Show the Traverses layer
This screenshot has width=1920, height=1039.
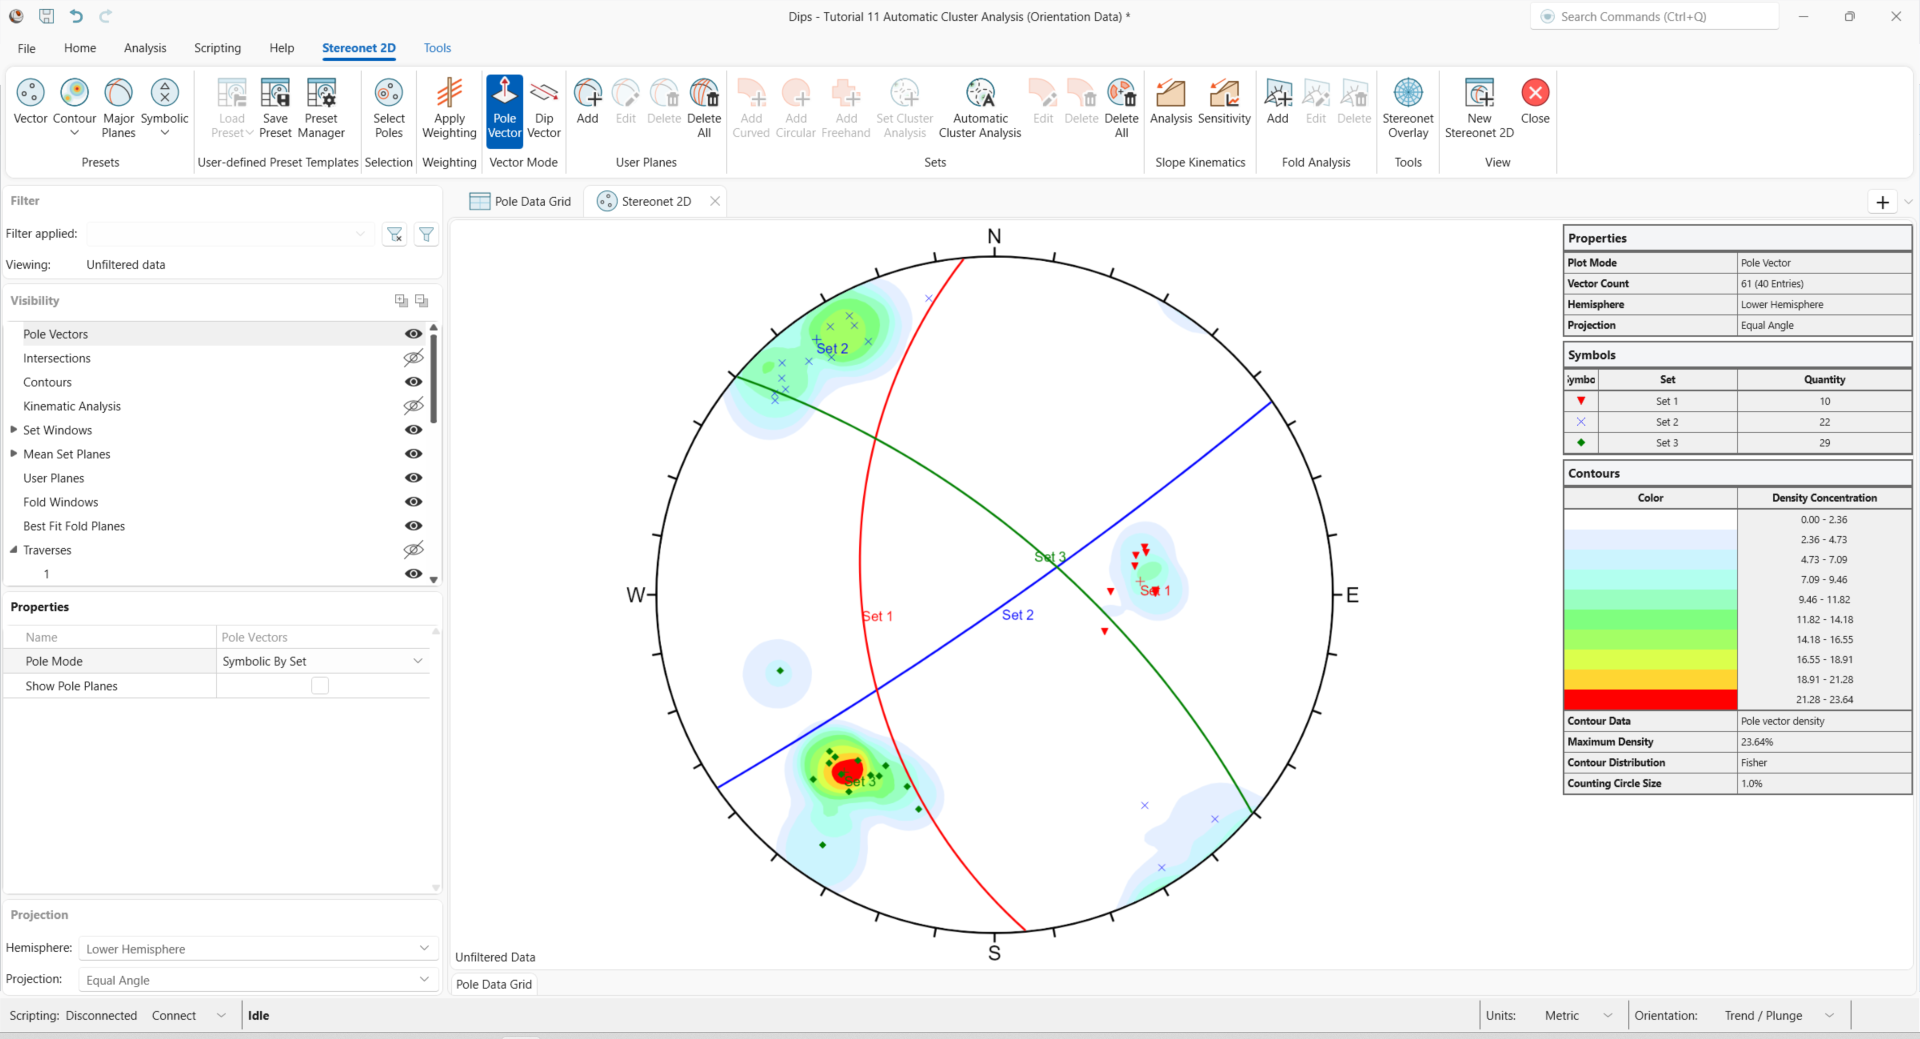point(413,550)
